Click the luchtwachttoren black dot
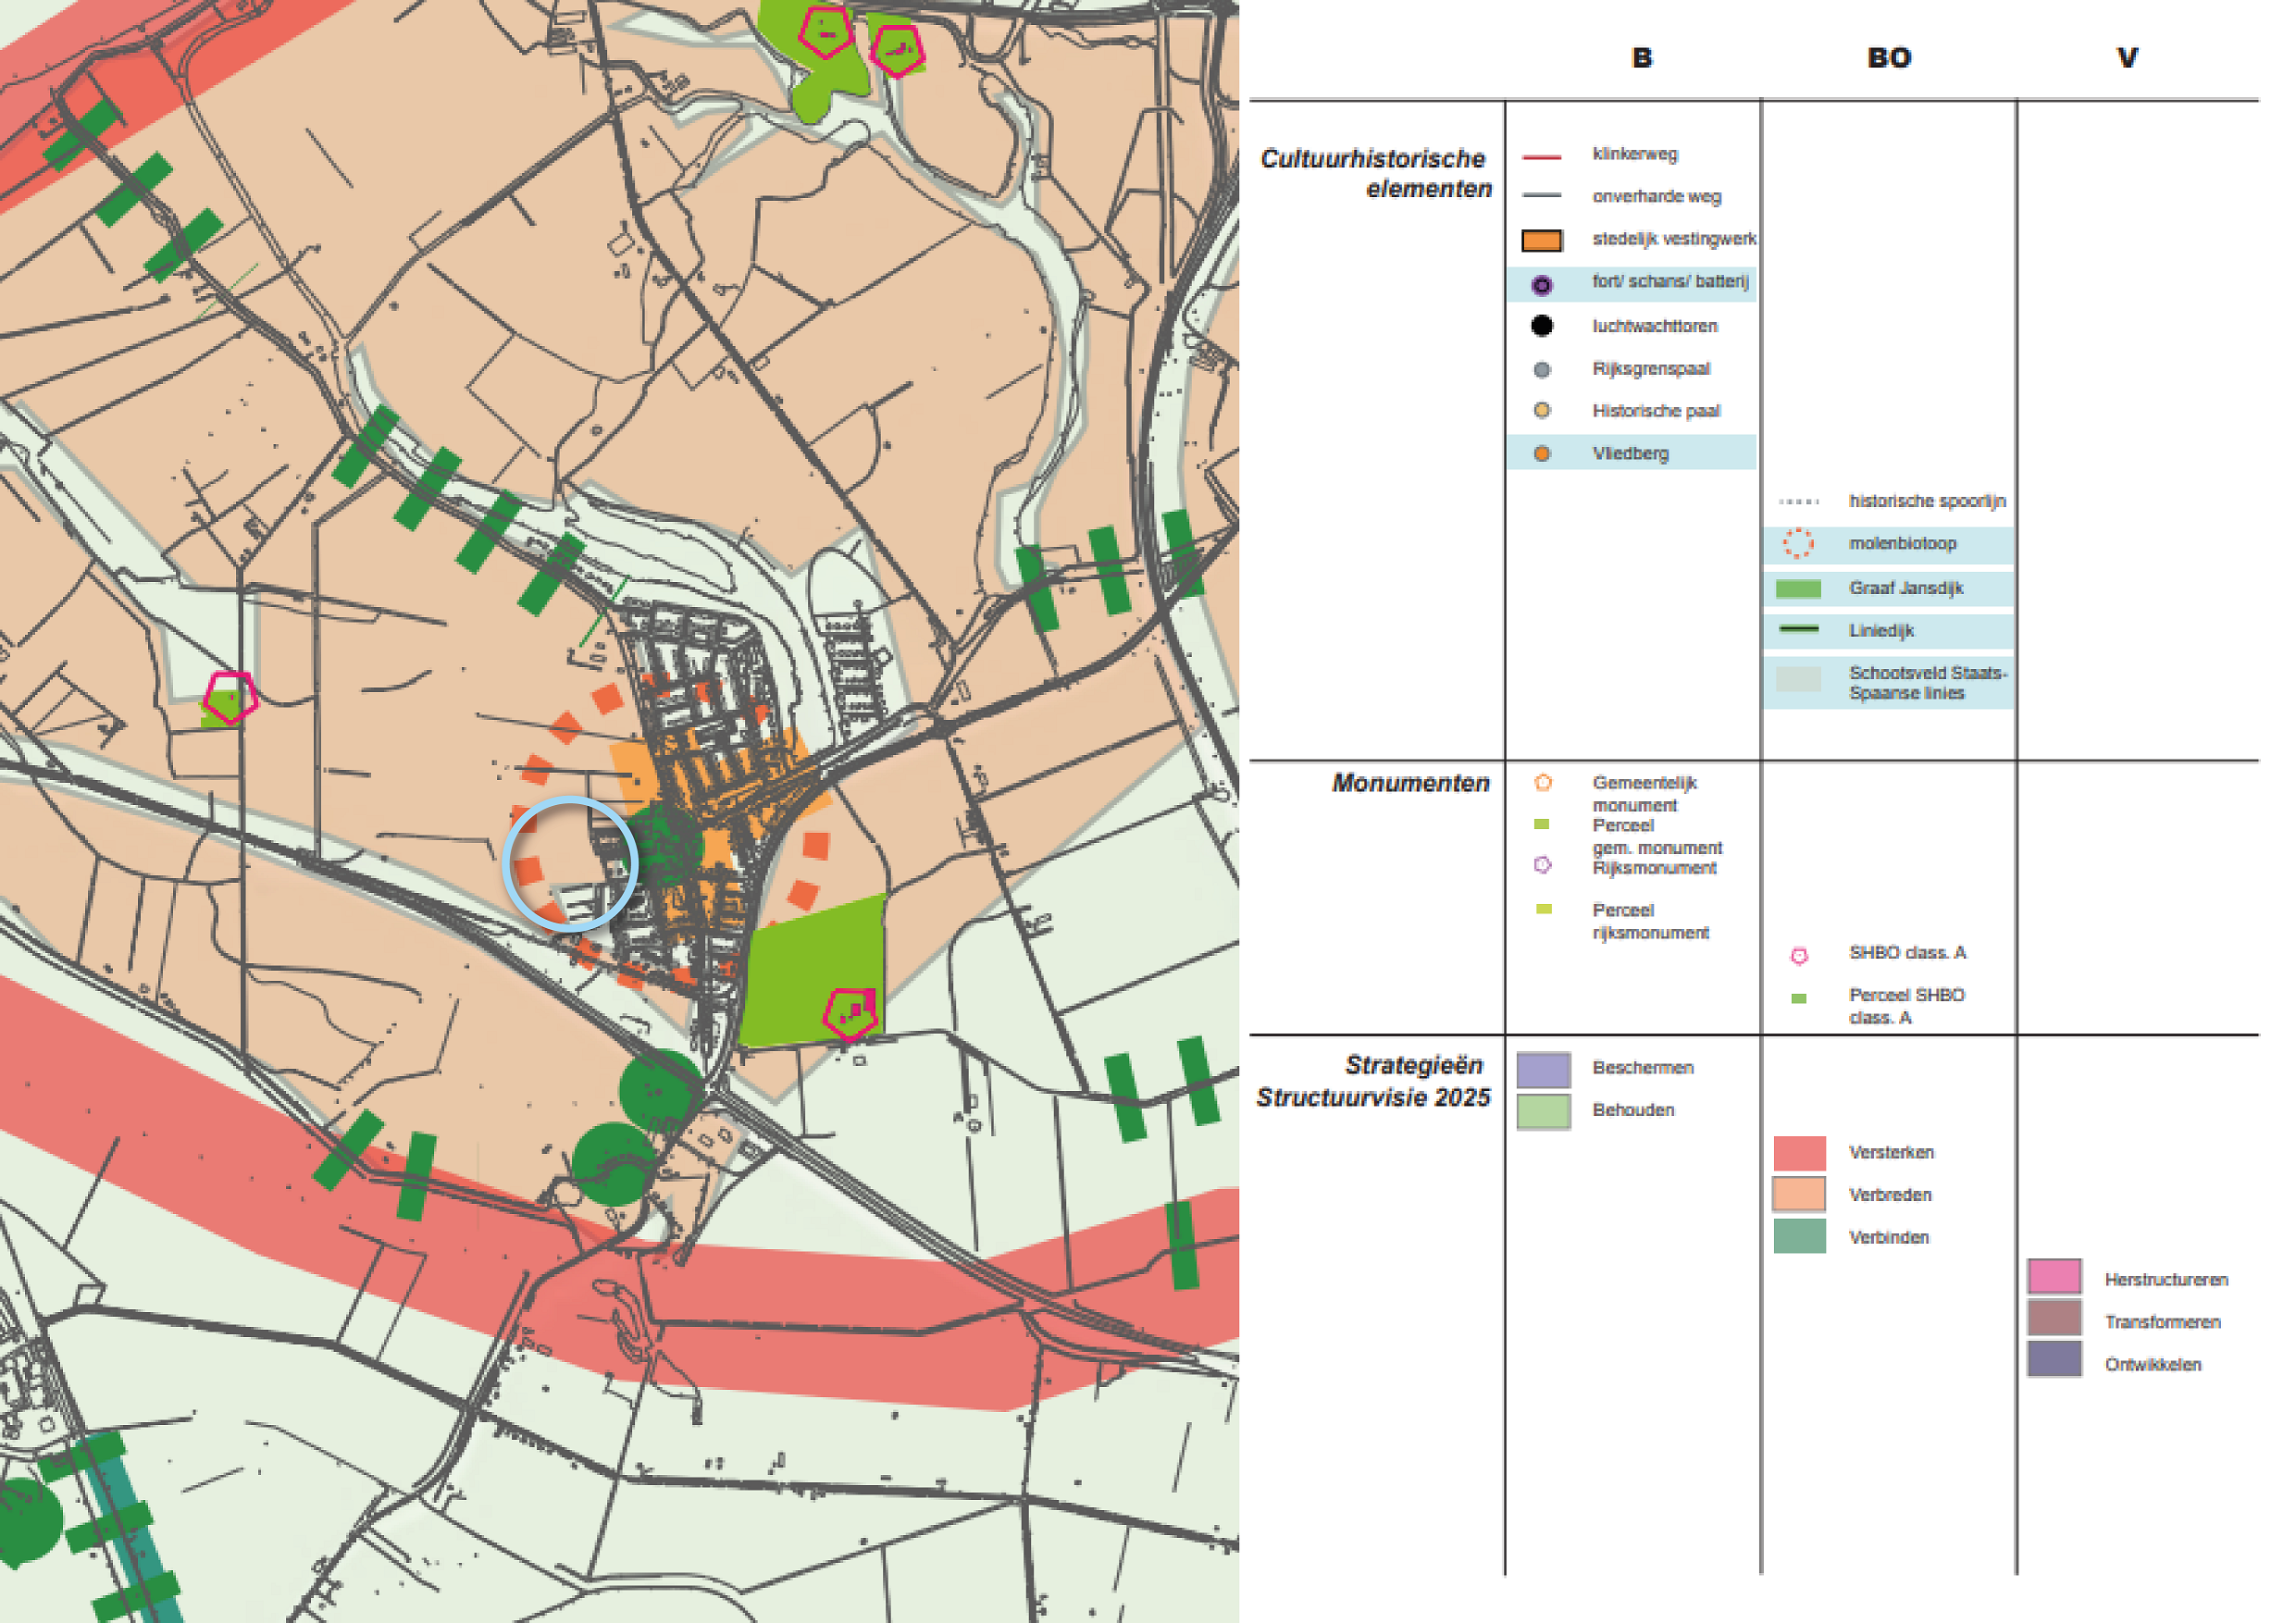 click(1541, 326)
